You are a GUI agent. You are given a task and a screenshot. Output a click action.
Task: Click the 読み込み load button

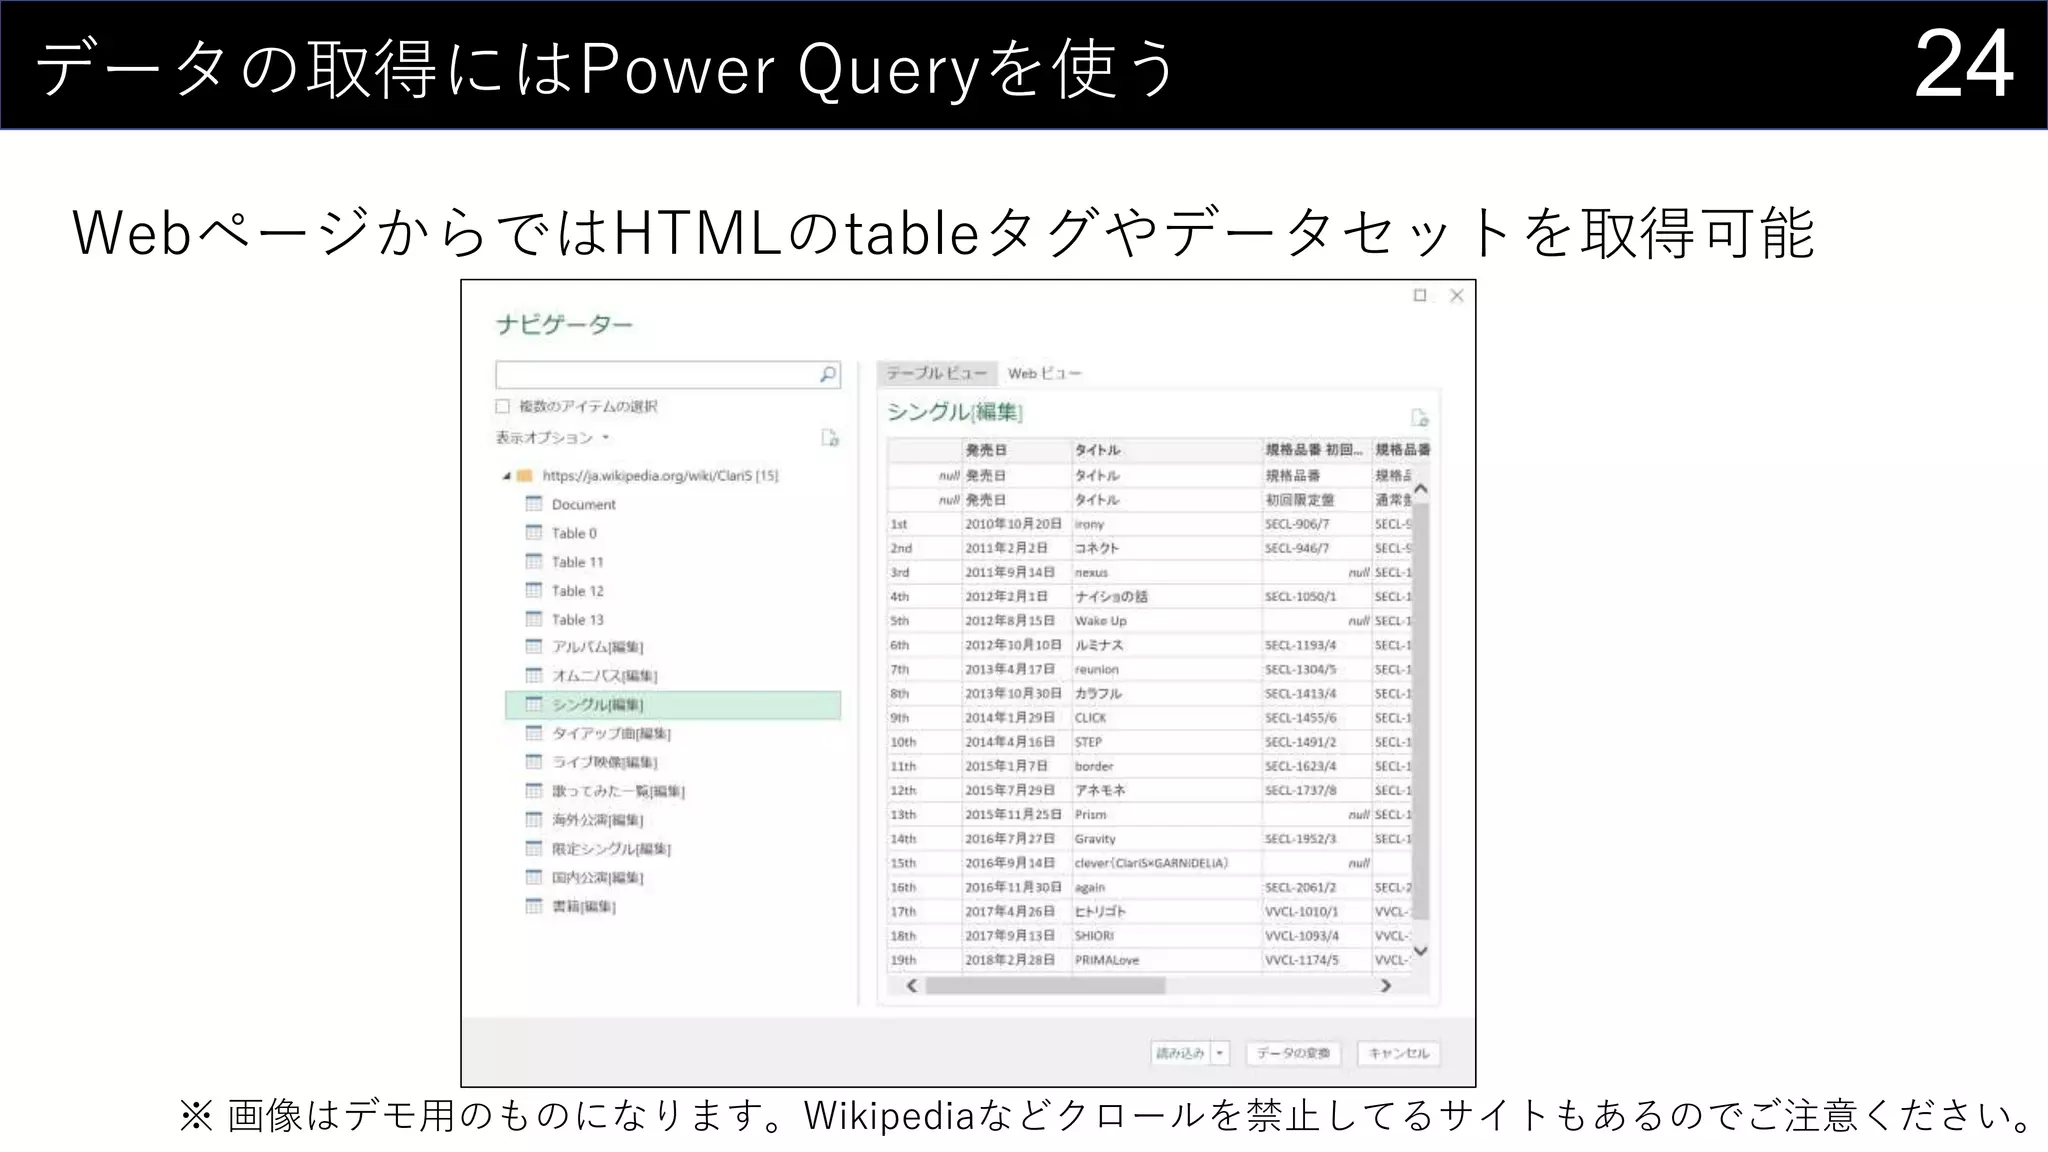(1181, 1053)
